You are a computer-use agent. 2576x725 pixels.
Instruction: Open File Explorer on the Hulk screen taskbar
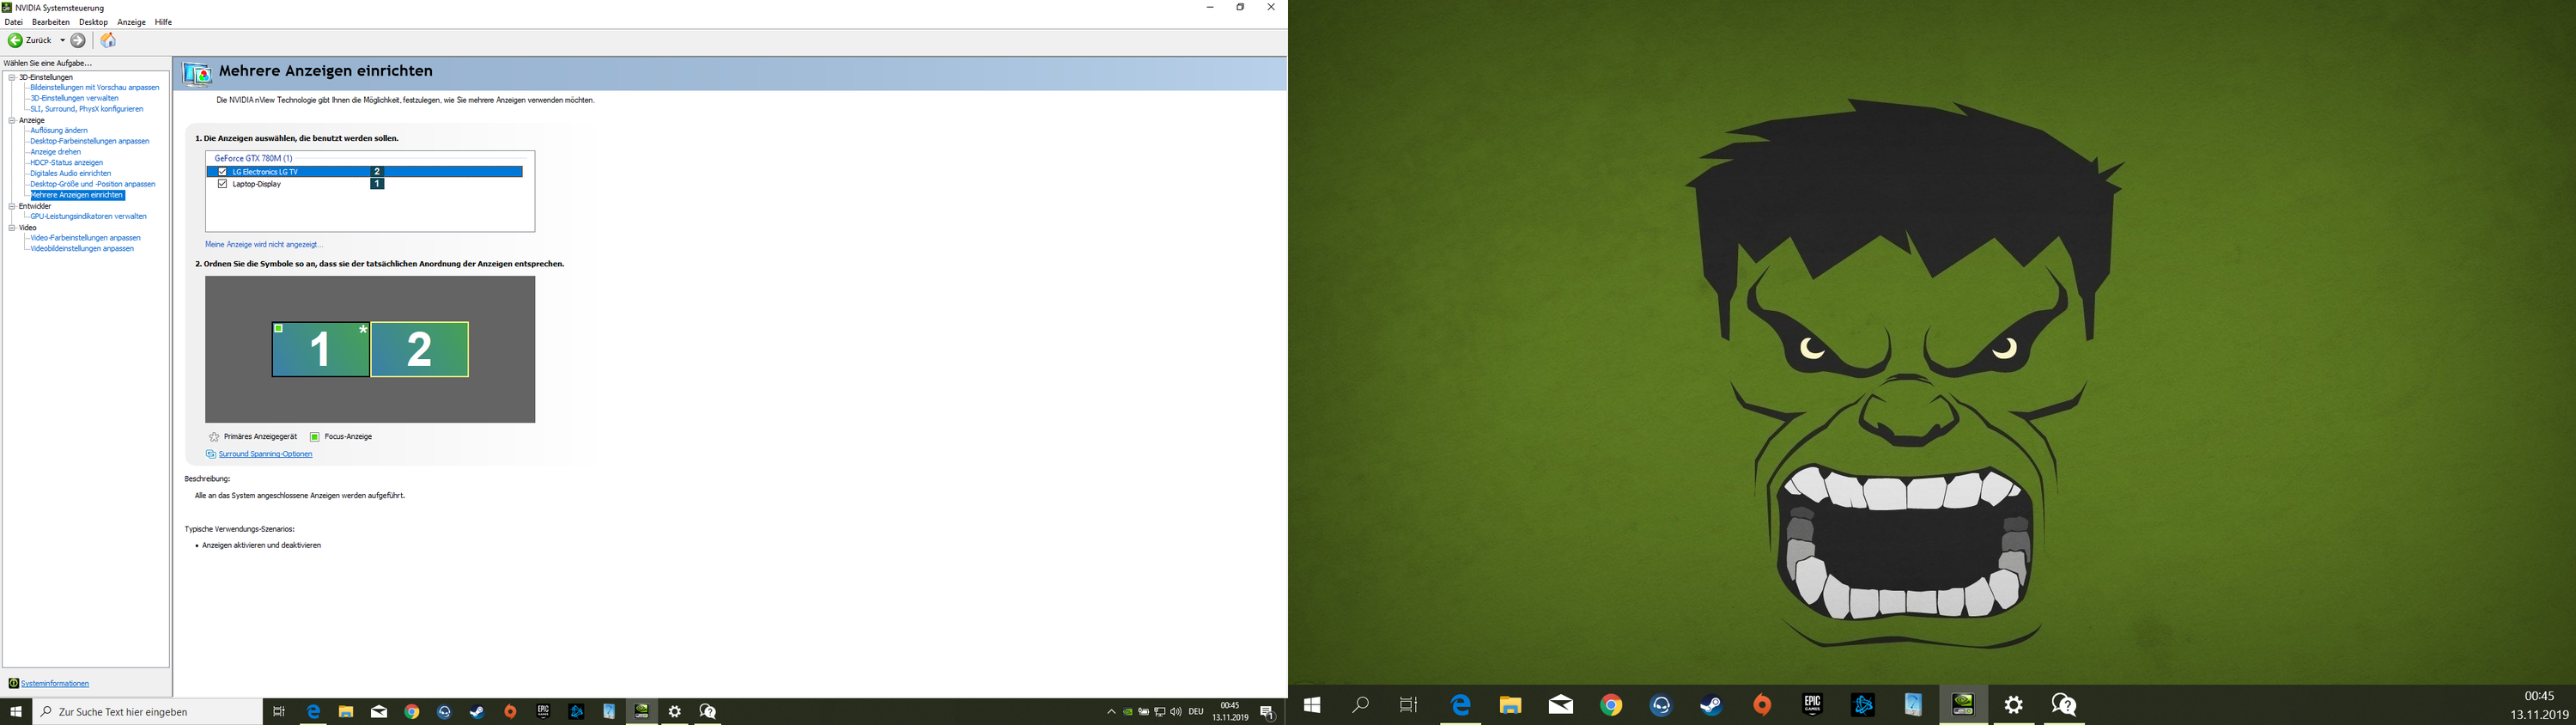click(x=1510, y=705)
